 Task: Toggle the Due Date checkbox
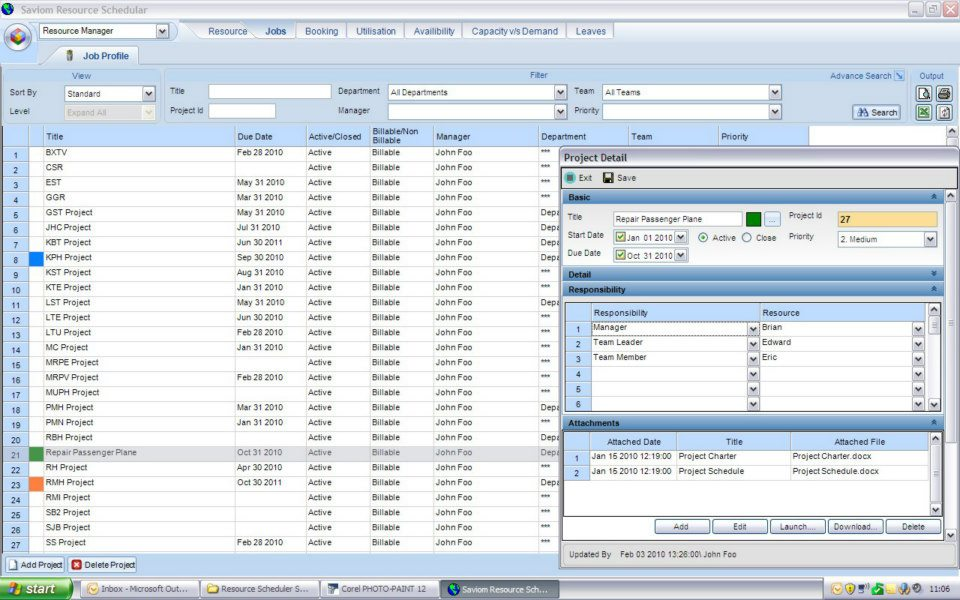(621, 255)
